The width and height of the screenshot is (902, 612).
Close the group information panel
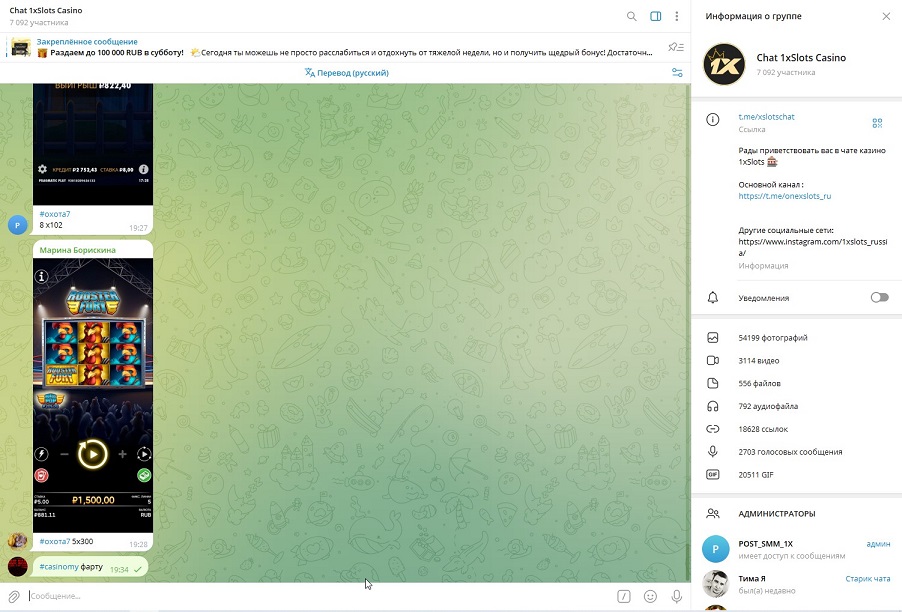pos(886,16)
